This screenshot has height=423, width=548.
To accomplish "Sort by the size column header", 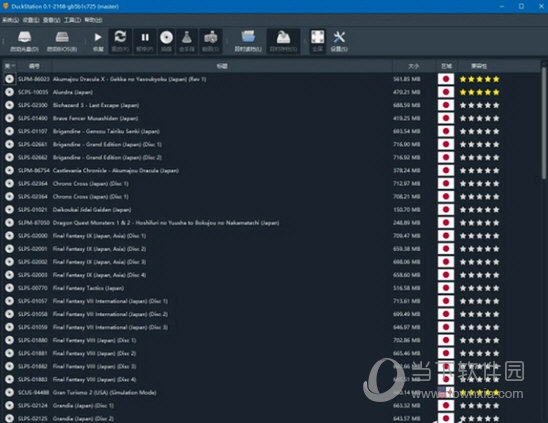I will [x=414, y=66].
